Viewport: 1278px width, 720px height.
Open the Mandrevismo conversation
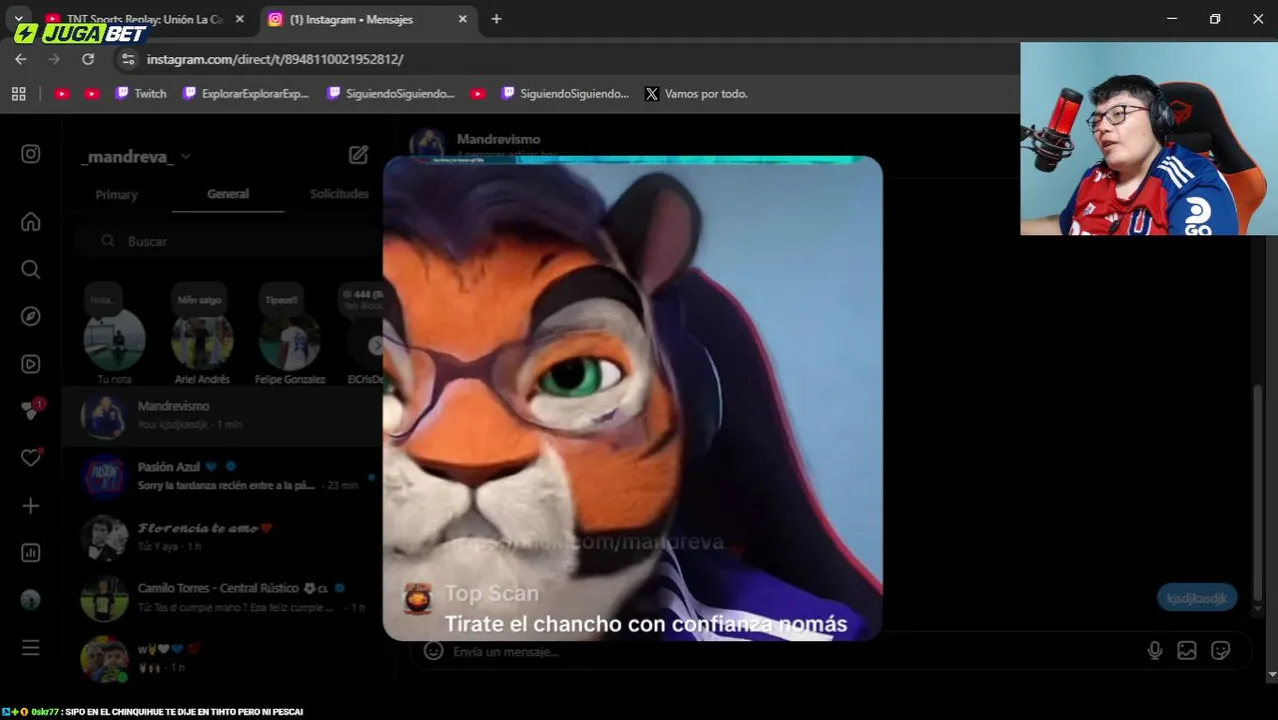[x=222, y=415]
